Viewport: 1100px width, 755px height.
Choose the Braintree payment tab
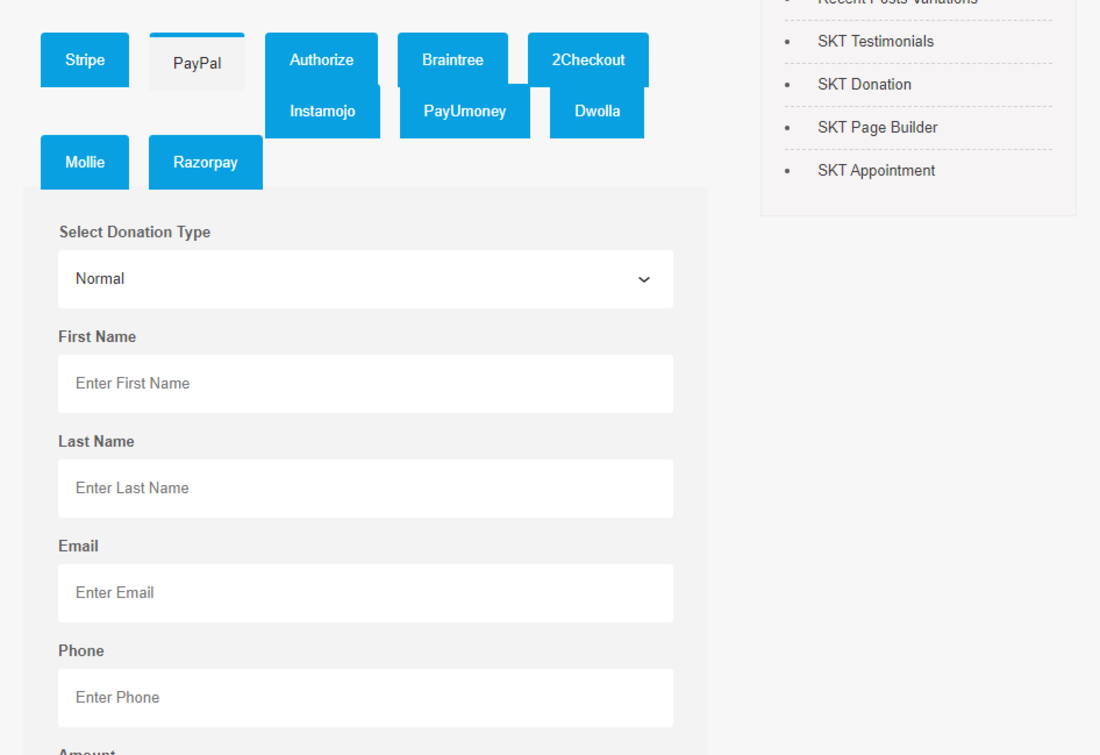pos(452,60)
